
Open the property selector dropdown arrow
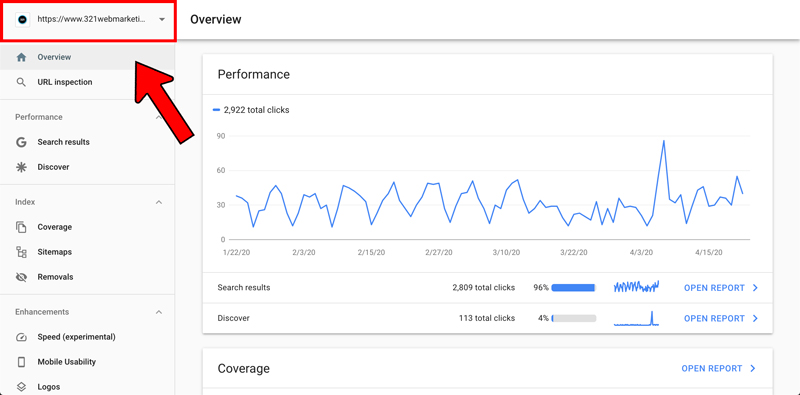click(x=162, y=19)
